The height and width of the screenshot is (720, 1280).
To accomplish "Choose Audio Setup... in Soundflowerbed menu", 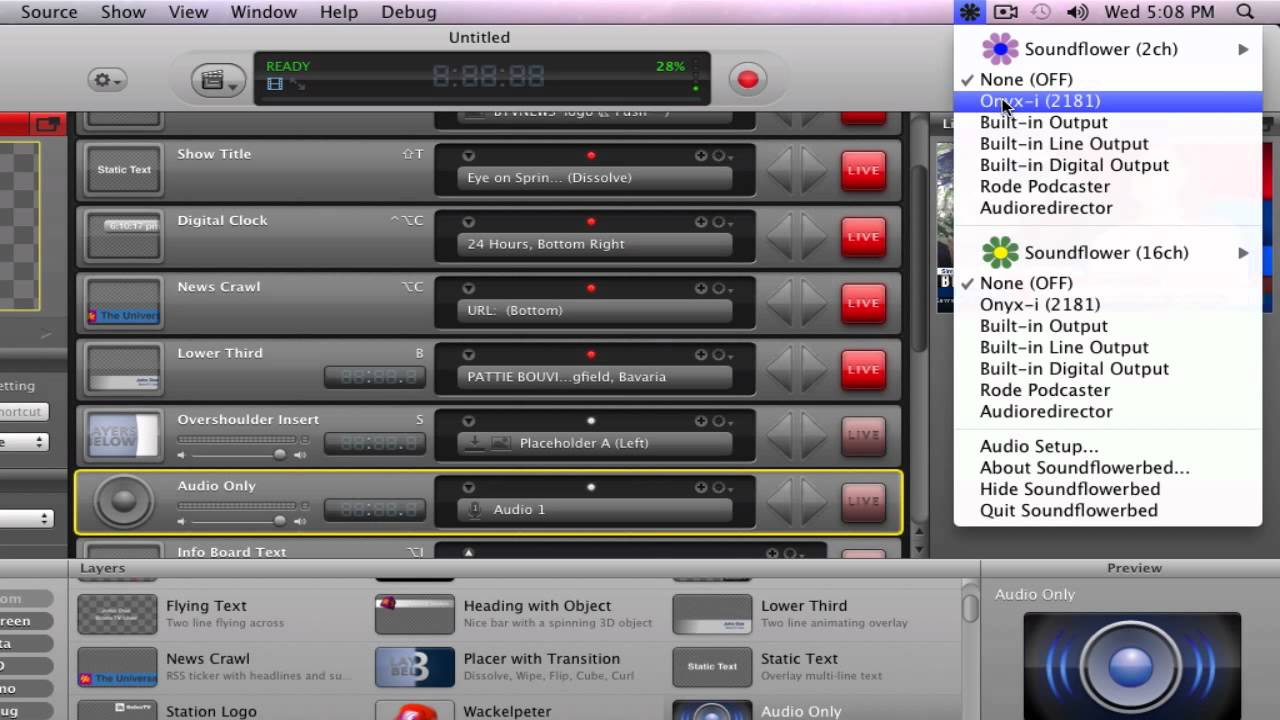I will tap(1108, 446).
